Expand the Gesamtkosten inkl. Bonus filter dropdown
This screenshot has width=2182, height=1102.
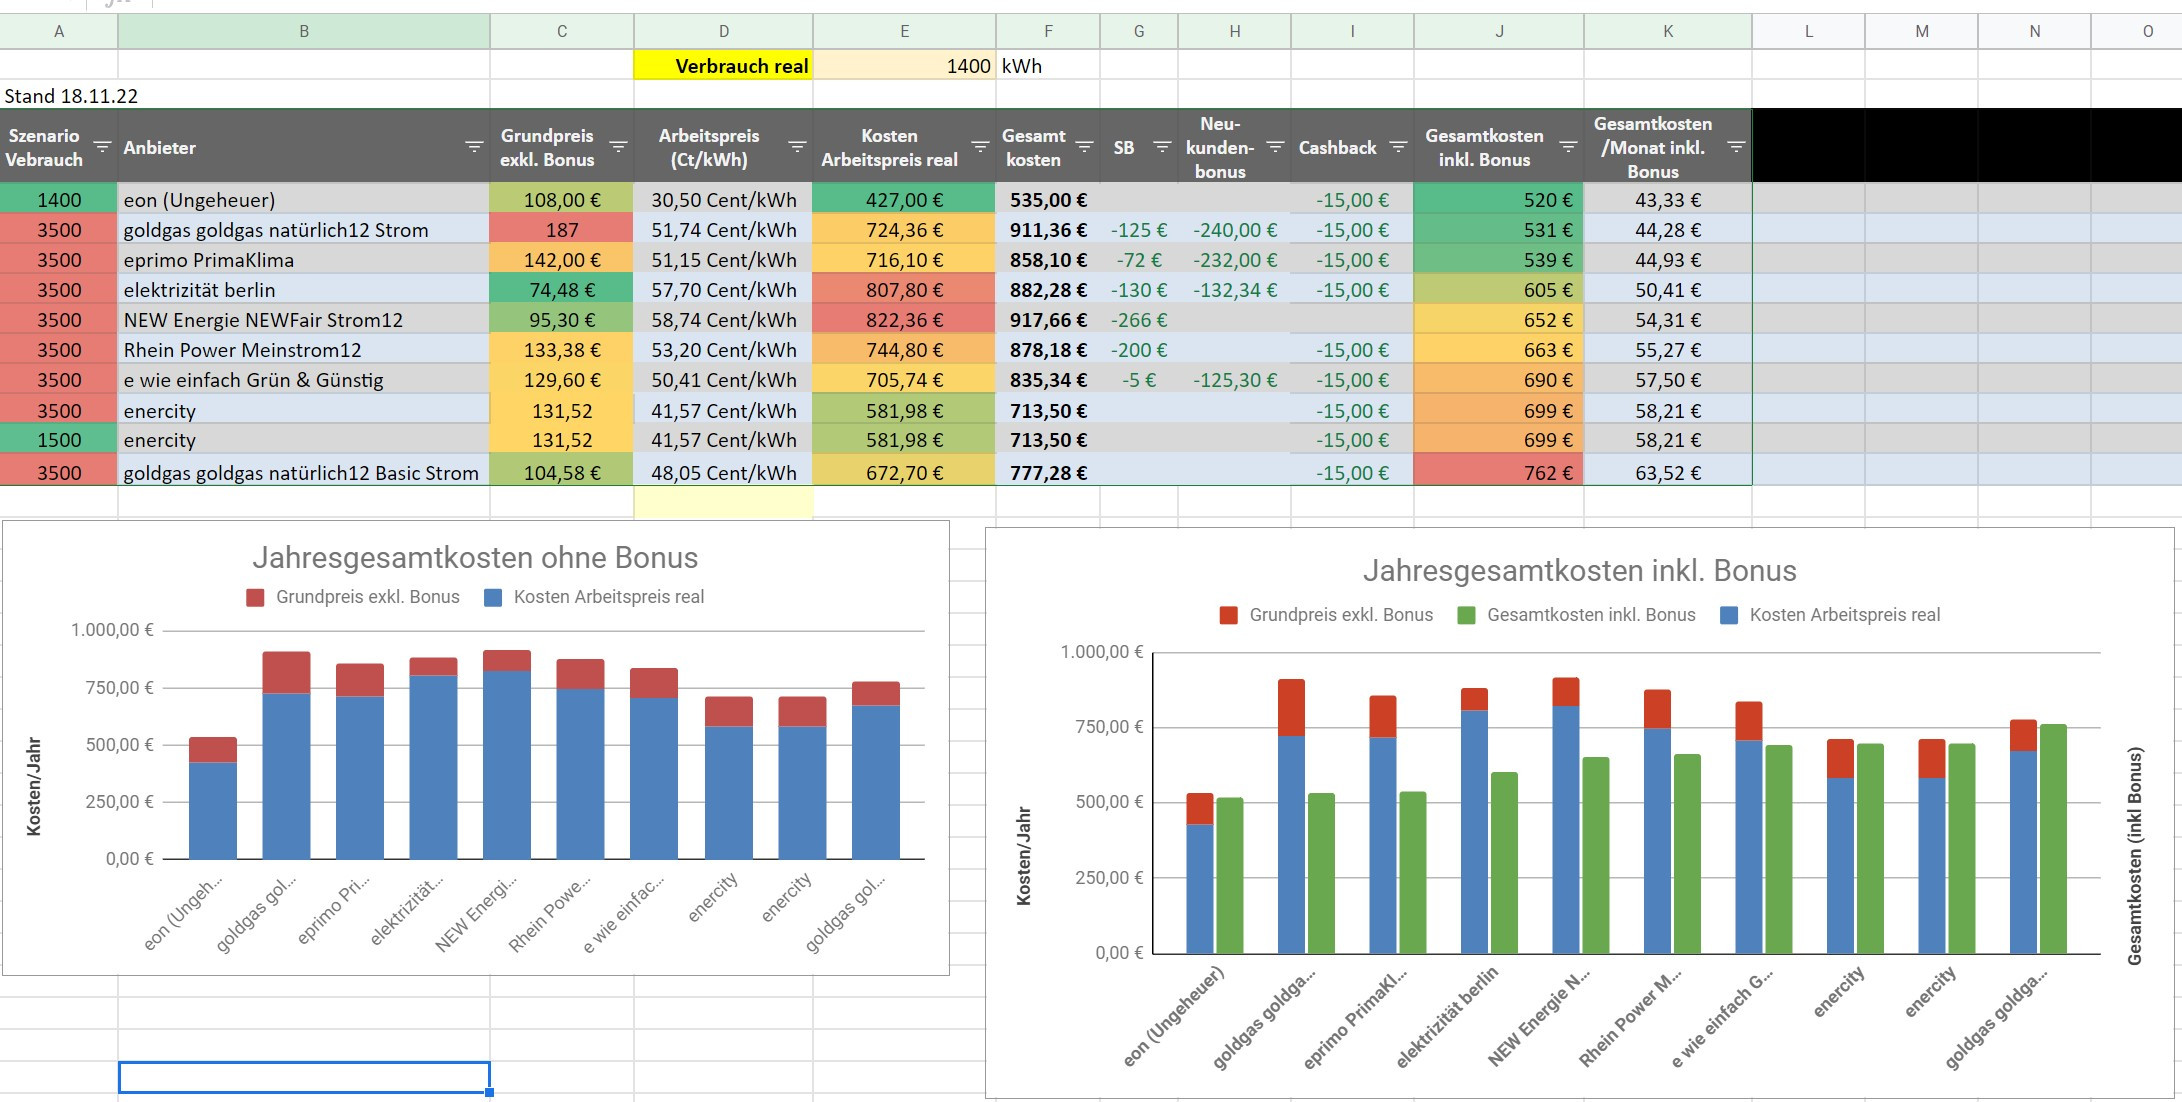click(1568, 147)
